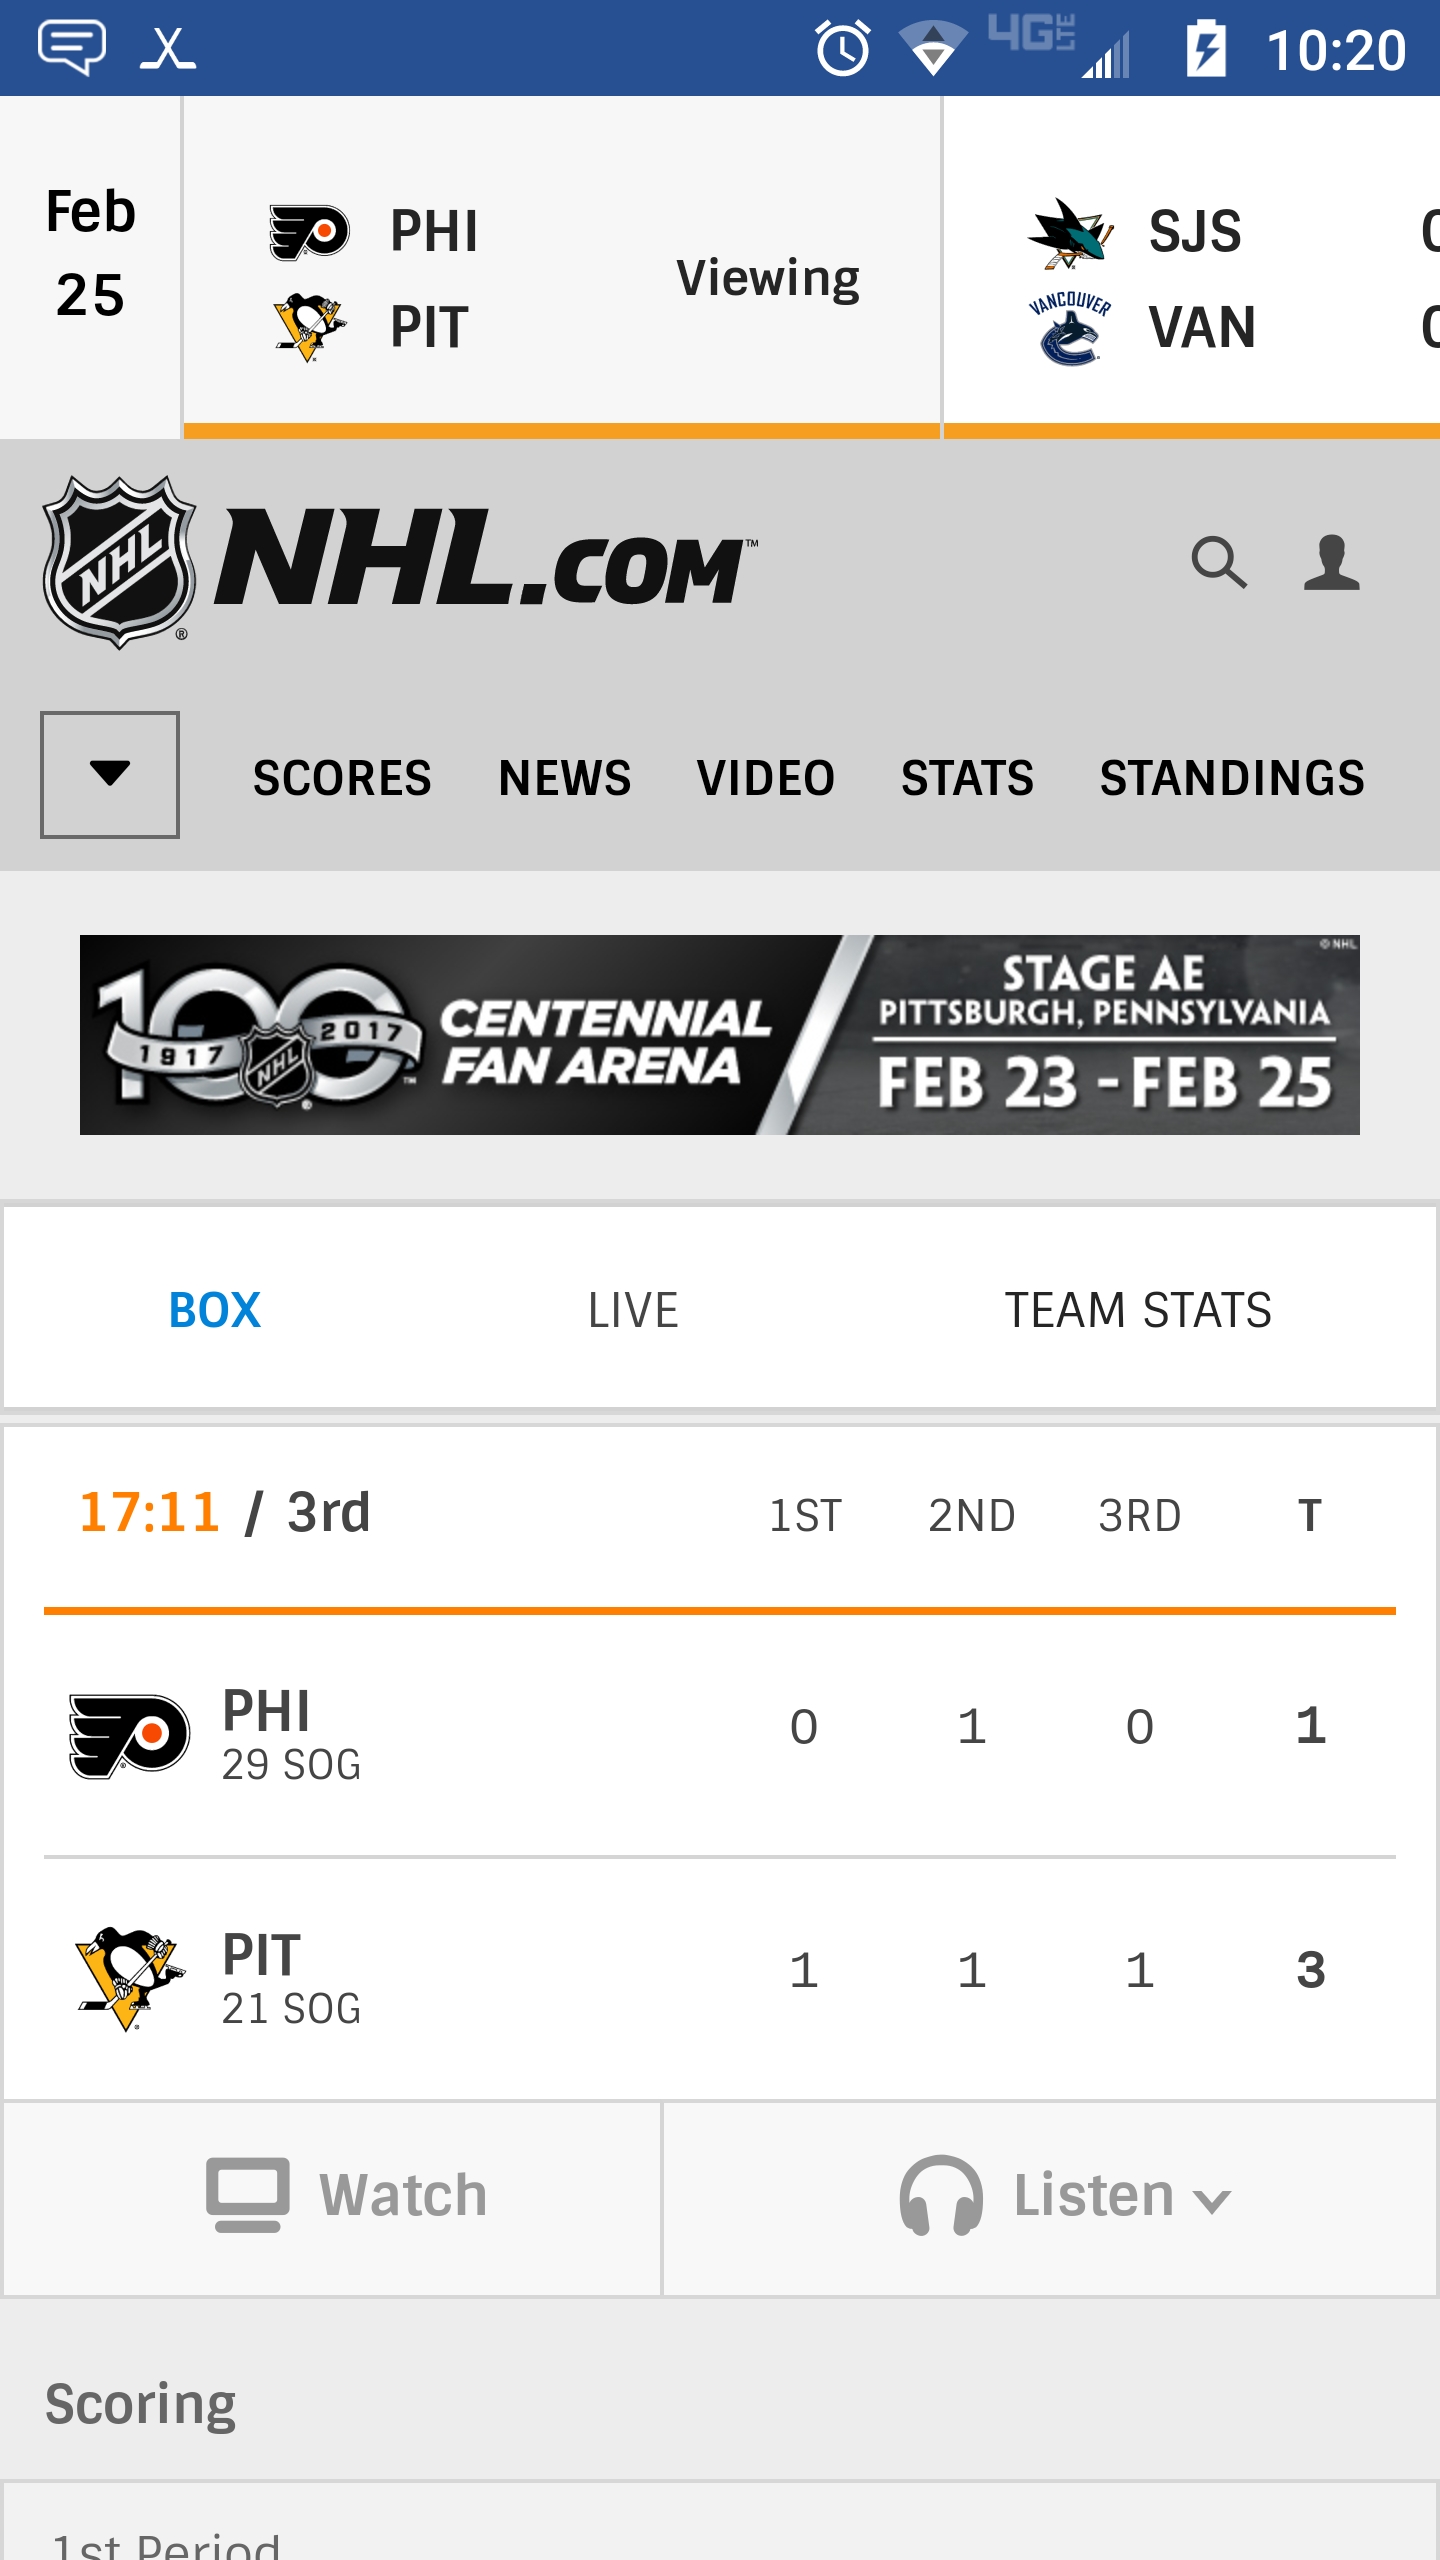Open the message notification in the status bar
This screenshot has width=1440, height=2560.
pyautogui.click(x=72, y=48)
